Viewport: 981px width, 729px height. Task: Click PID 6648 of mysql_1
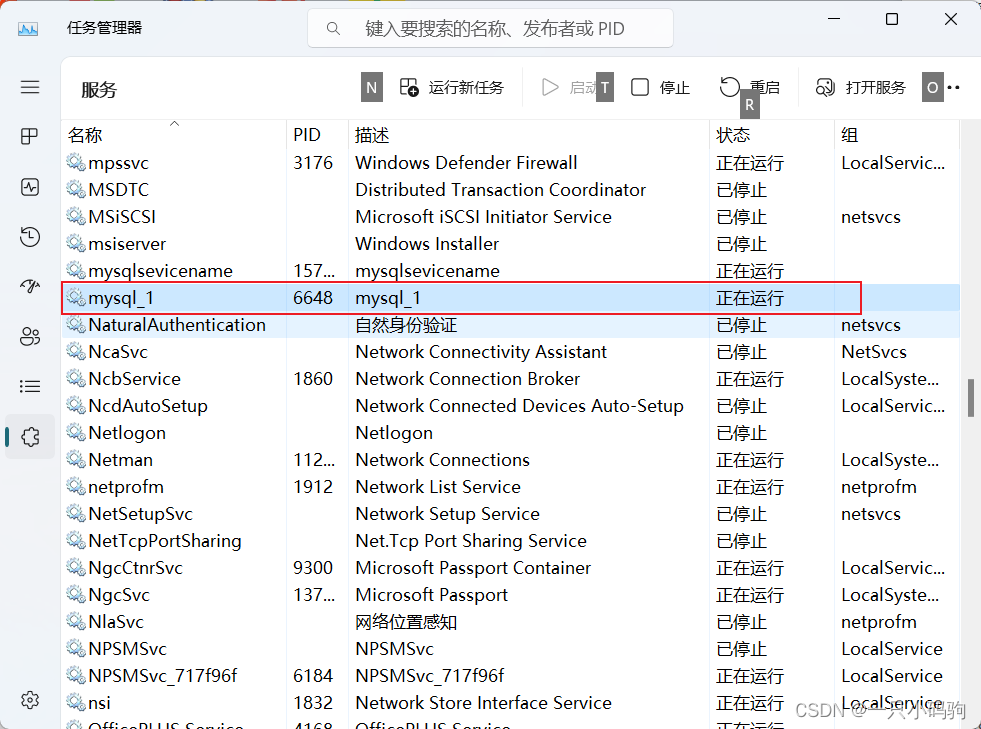[313, 298]
